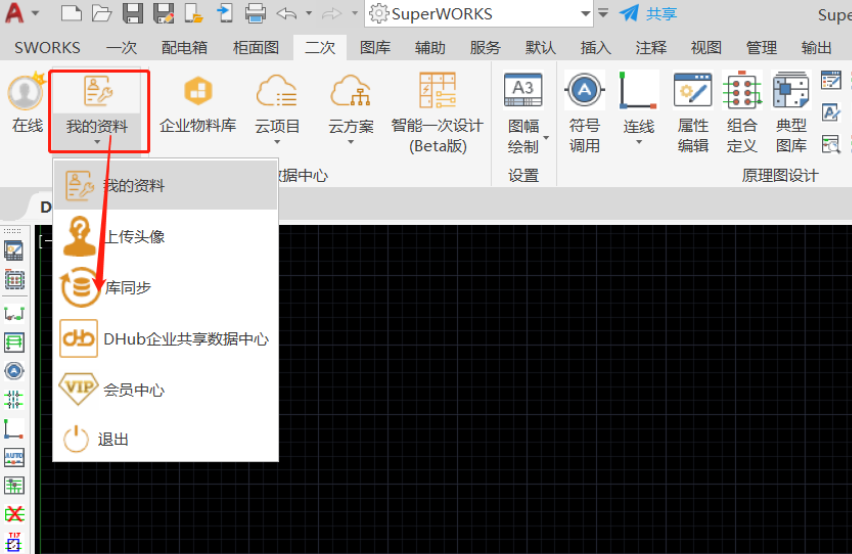Image resolution: width=852 pixels, height=554 pixels.
Task: Open the 服务 ribbon tab
Action: coord(485,48)
